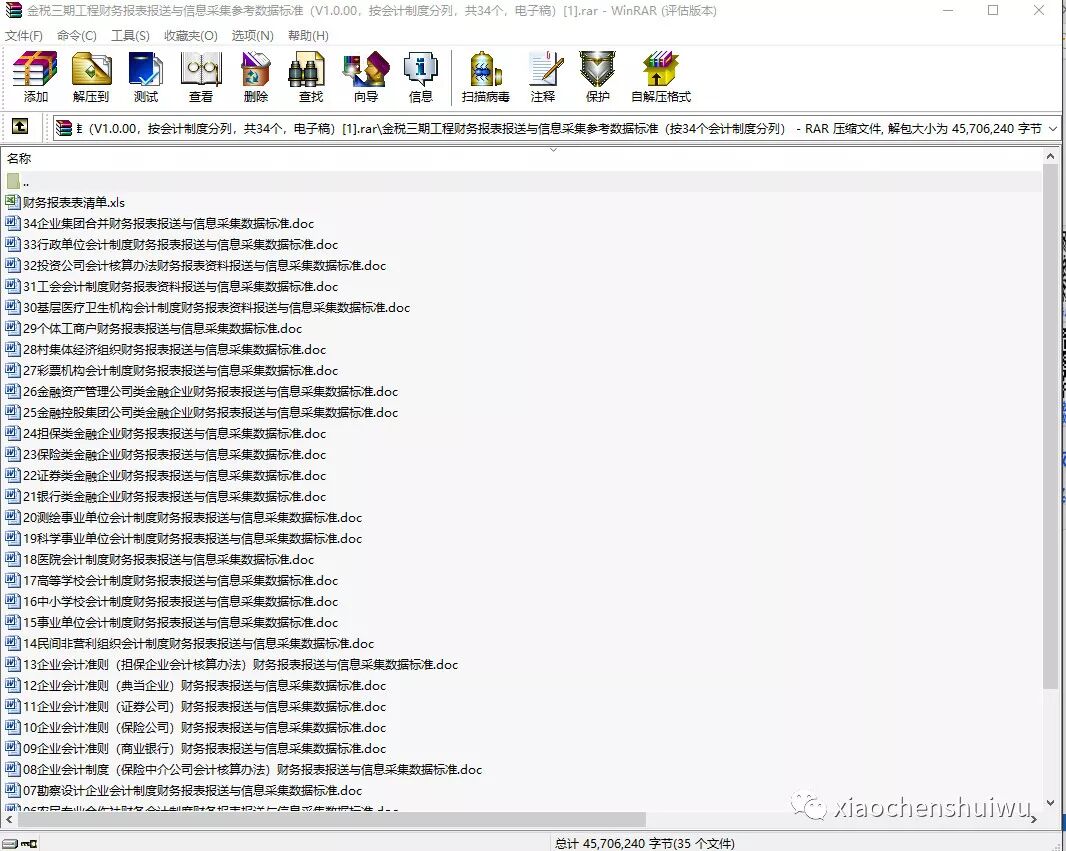Open the 文件(F) menu
Viewport: 1066px width, 851px height.
click(x=24, y=35)
